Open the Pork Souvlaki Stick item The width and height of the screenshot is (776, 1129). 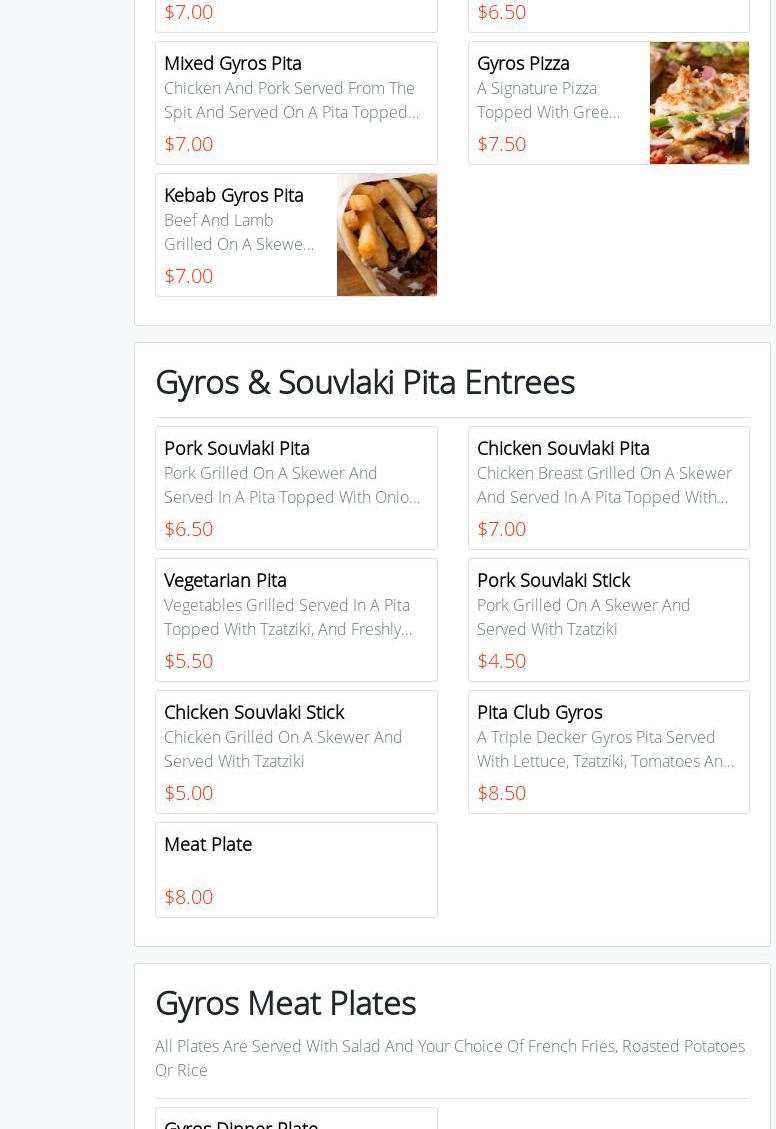pyautogui.click(x=608, y=620)
